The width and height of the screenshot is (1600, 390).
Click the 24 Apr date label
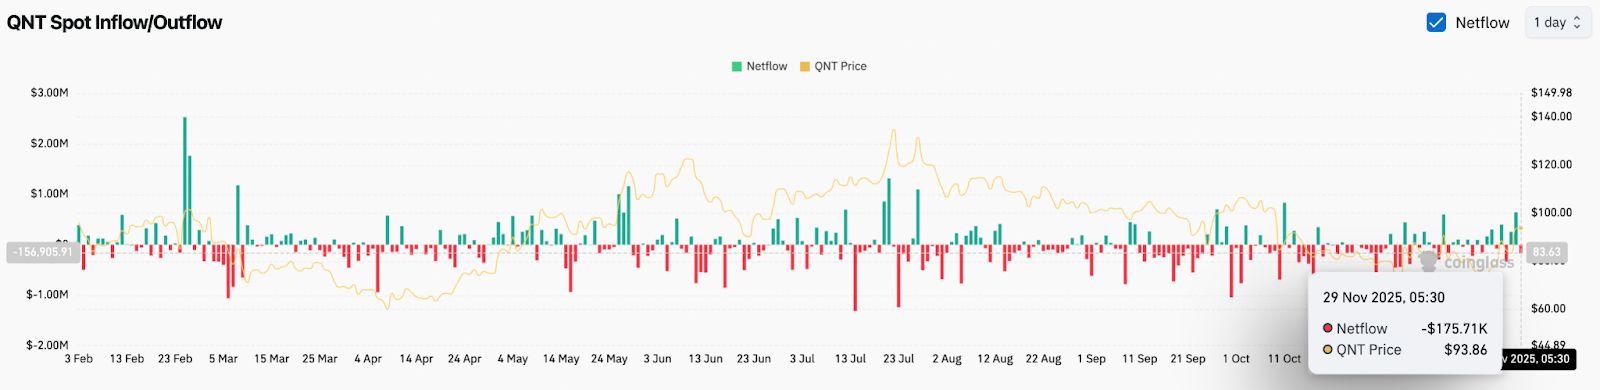[x=464, y=359]
